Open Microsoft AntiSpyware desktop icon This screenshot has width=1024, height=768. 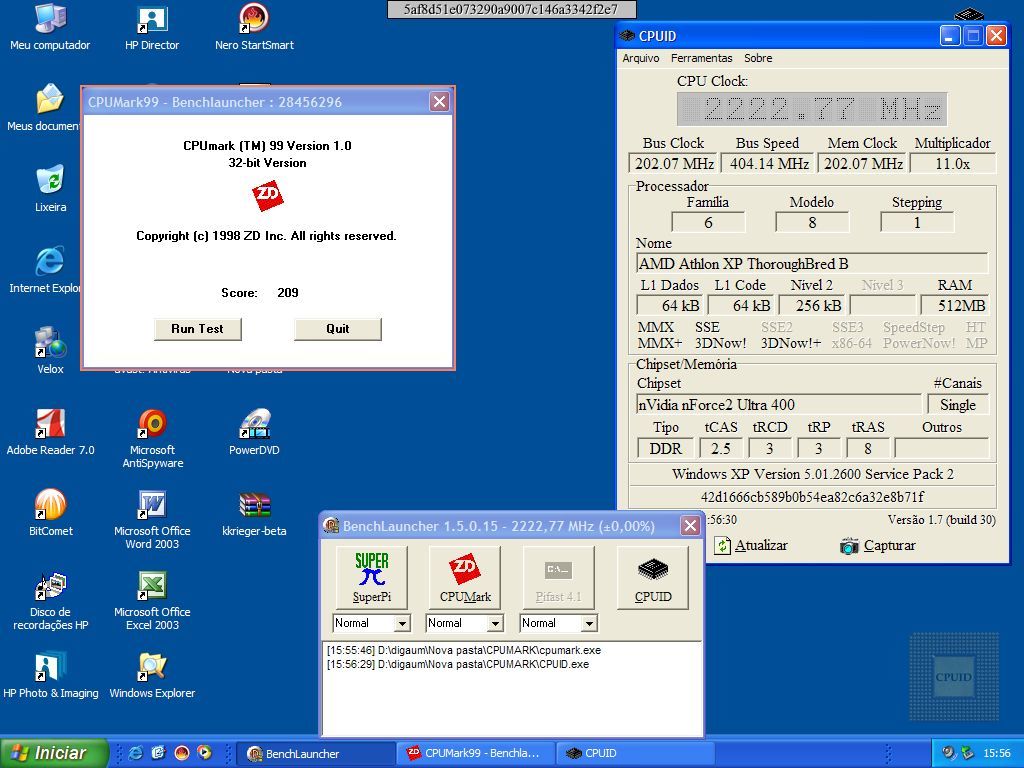tap(152, 438)
